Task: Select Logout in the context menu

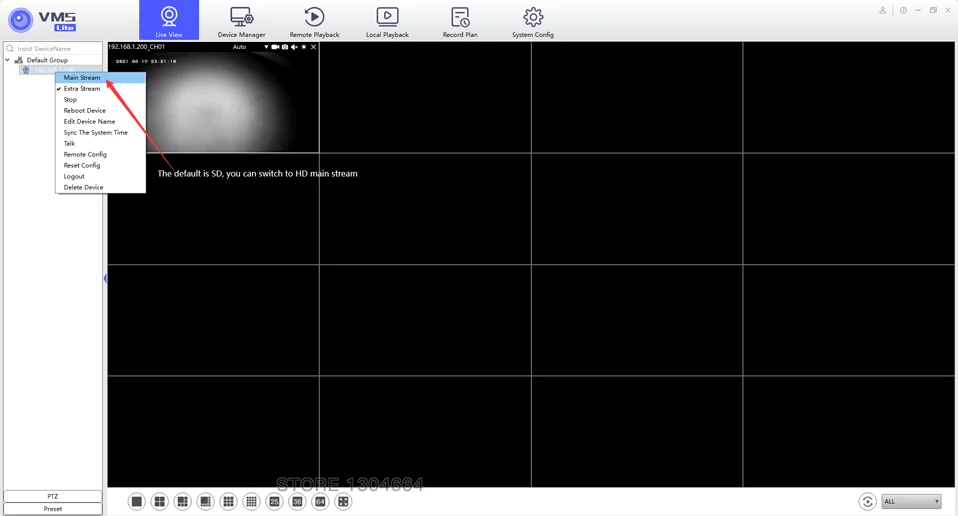Action: pyautogui.click(x=100, y=176)
